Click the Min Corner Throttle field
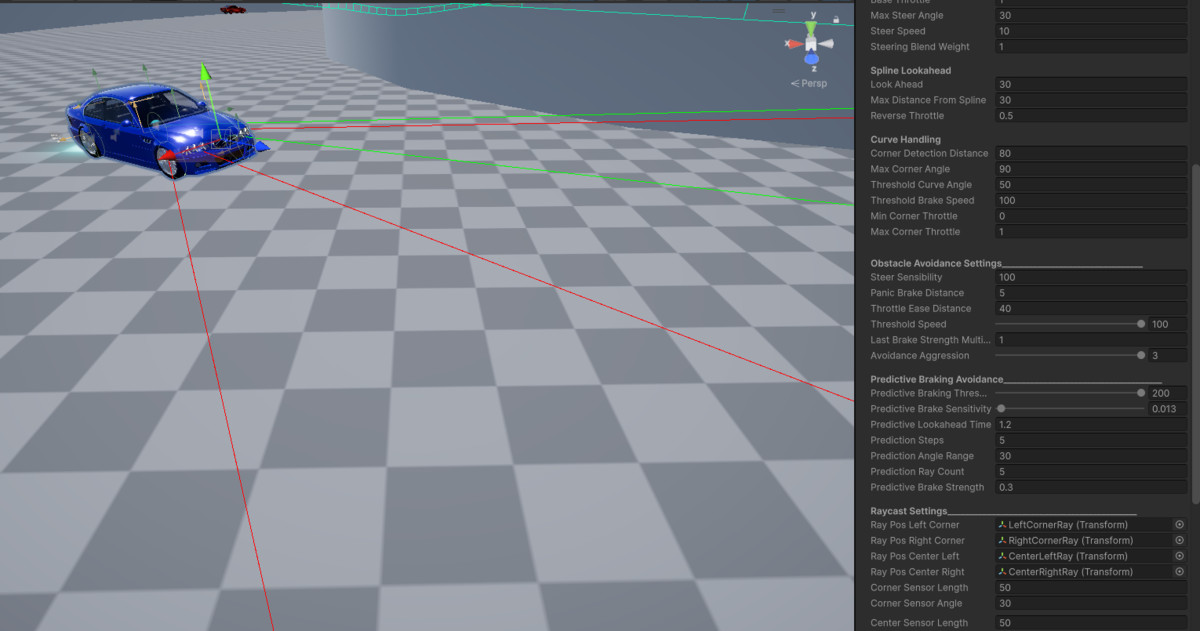The image size is (1200, 631). click(x=1091, y=216)
